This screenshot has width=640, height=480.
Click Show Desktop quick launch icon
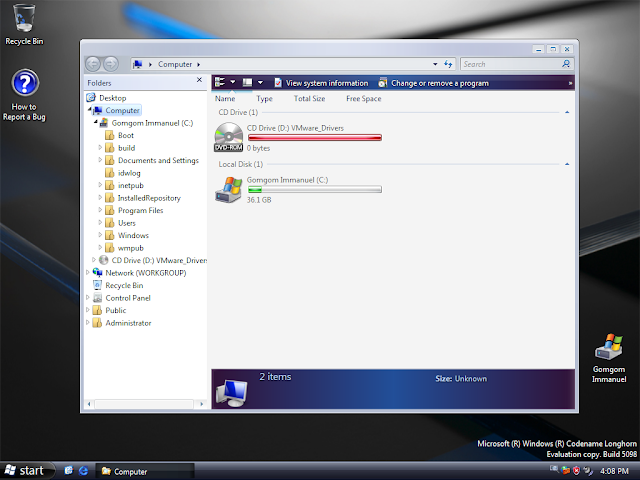pyautogui.click(x=68, y=471)
